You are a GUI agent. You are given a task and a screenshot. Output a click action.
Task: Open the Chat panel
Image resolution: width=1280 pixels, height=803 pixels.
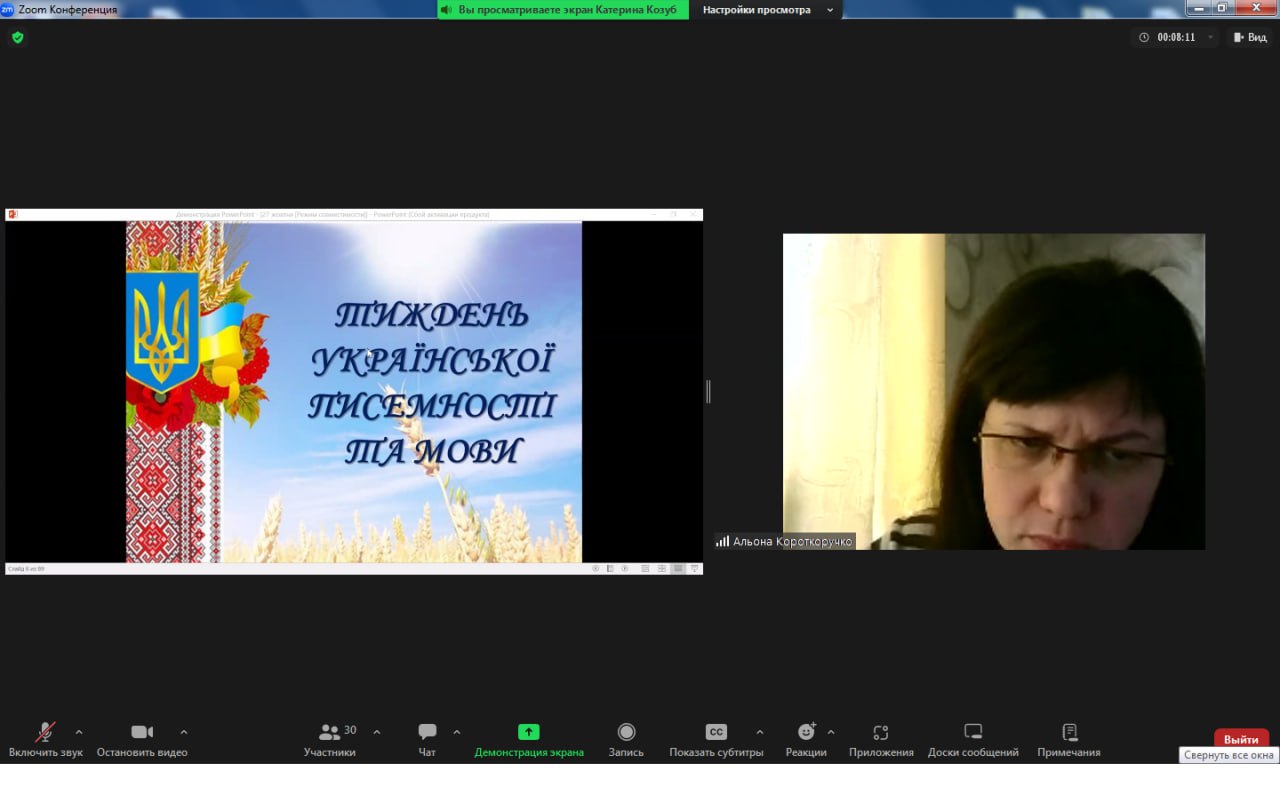(x=427, y=739)
